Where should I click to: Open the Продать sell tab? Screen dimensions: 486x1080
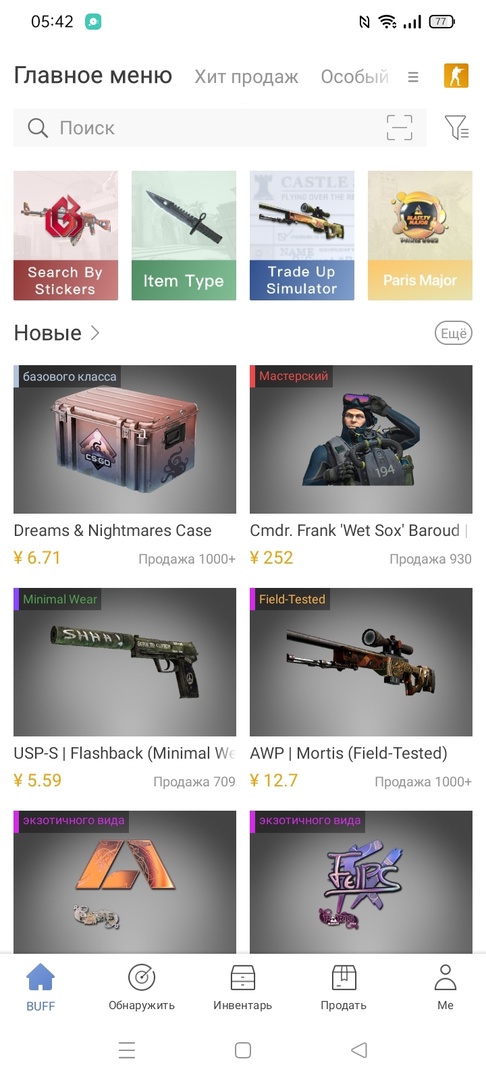(x=344, y=986)
